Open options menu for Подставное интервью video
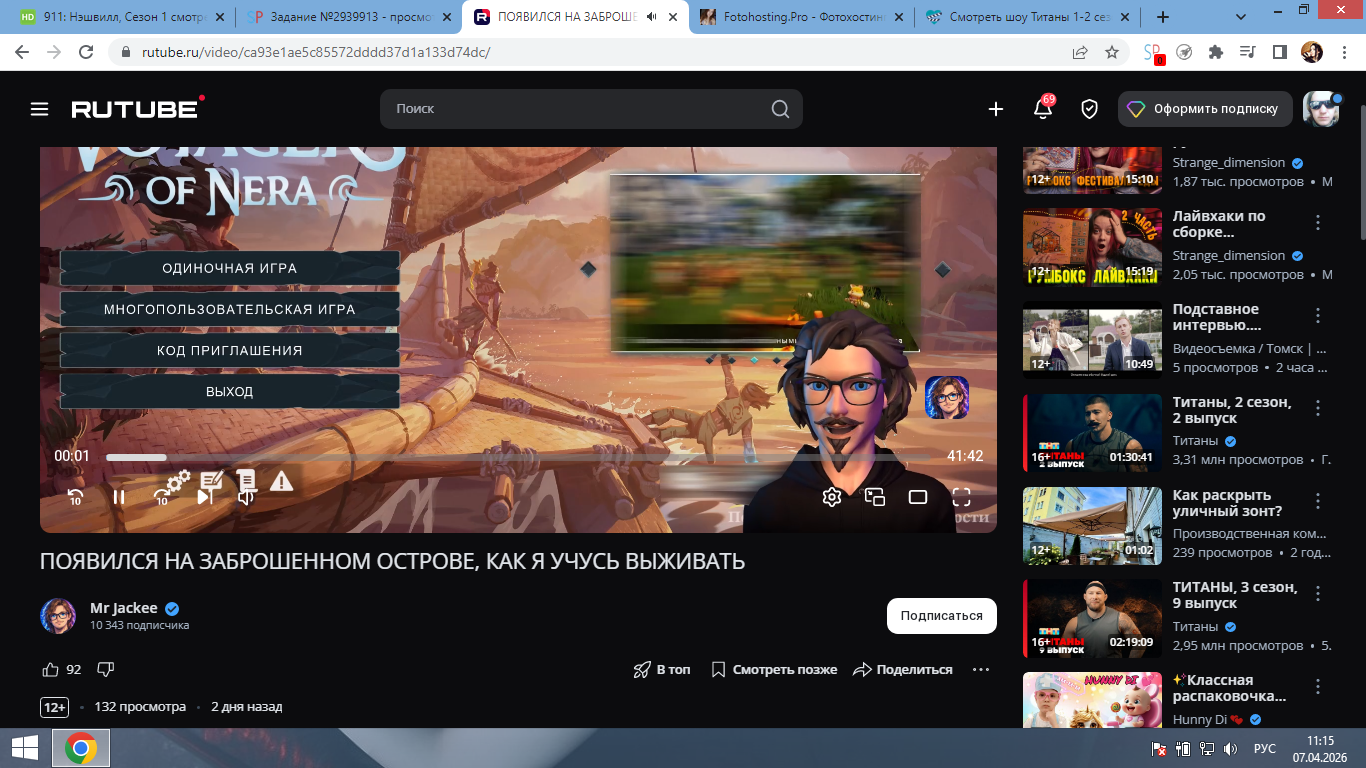The height and width of the screenshot is (768, 1366). (1318, 315)
